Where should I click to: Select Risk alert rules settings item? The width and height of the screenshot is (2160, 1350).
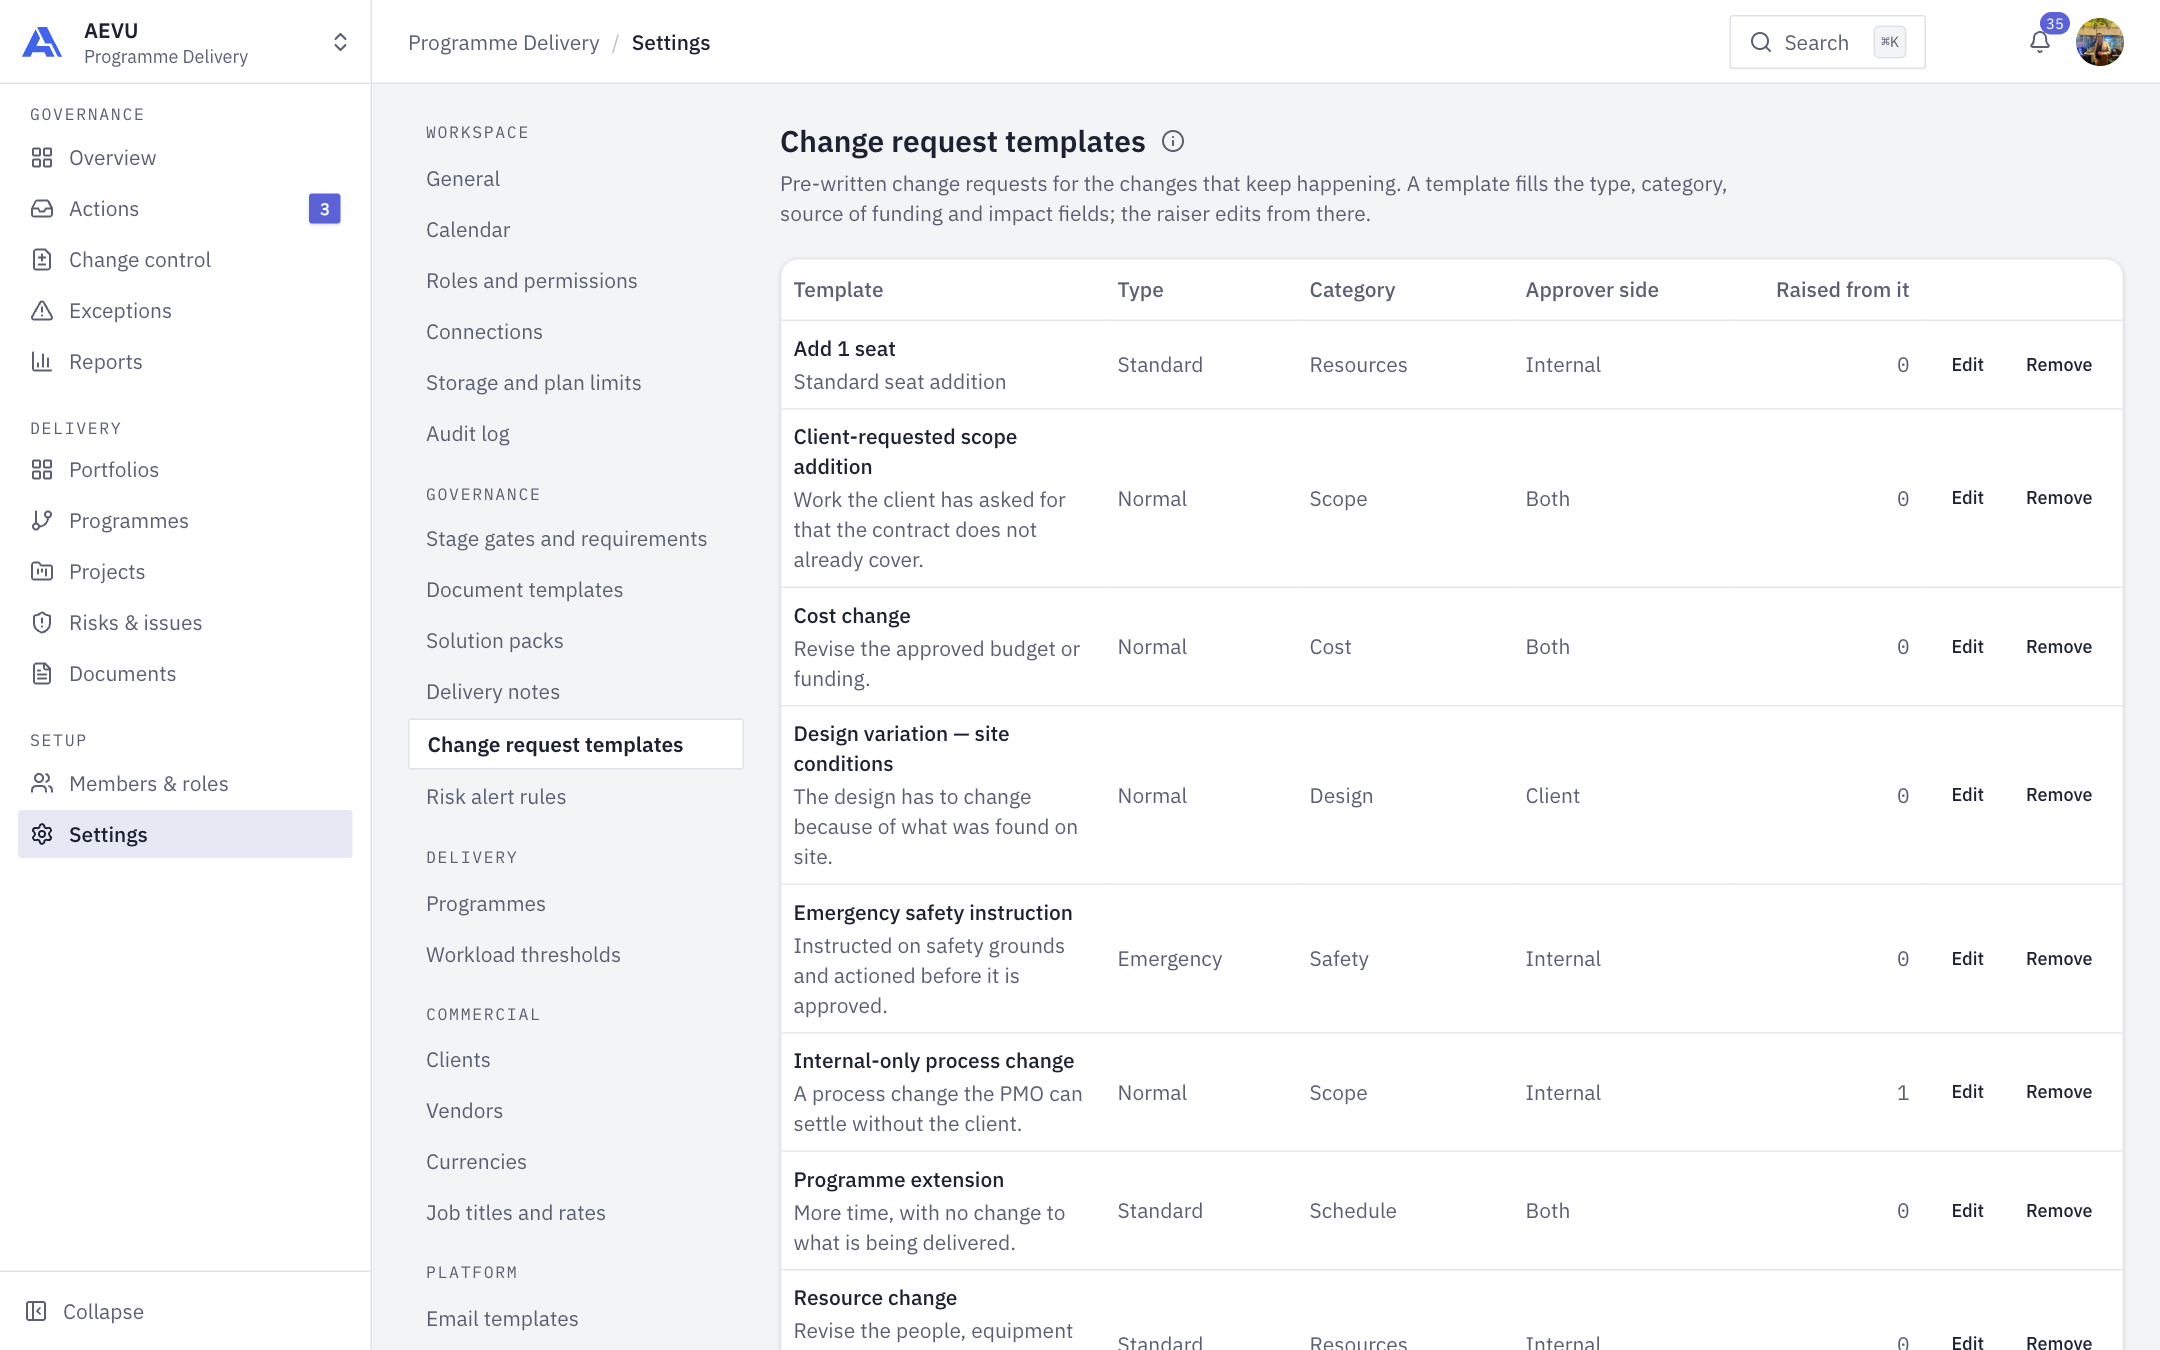coord(496,797)
